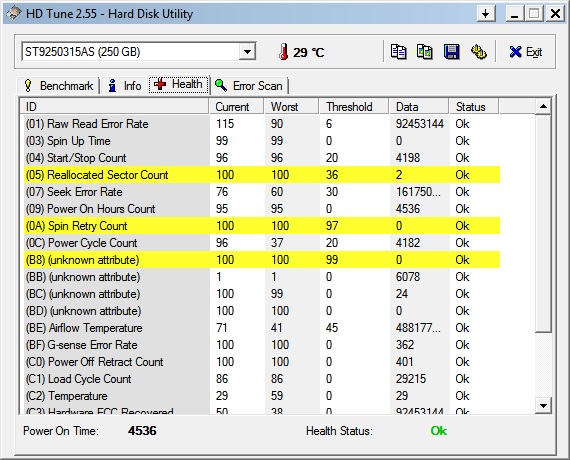Open the options wrench icon
The height and width of the screenshot is (460, 570).
479,52
